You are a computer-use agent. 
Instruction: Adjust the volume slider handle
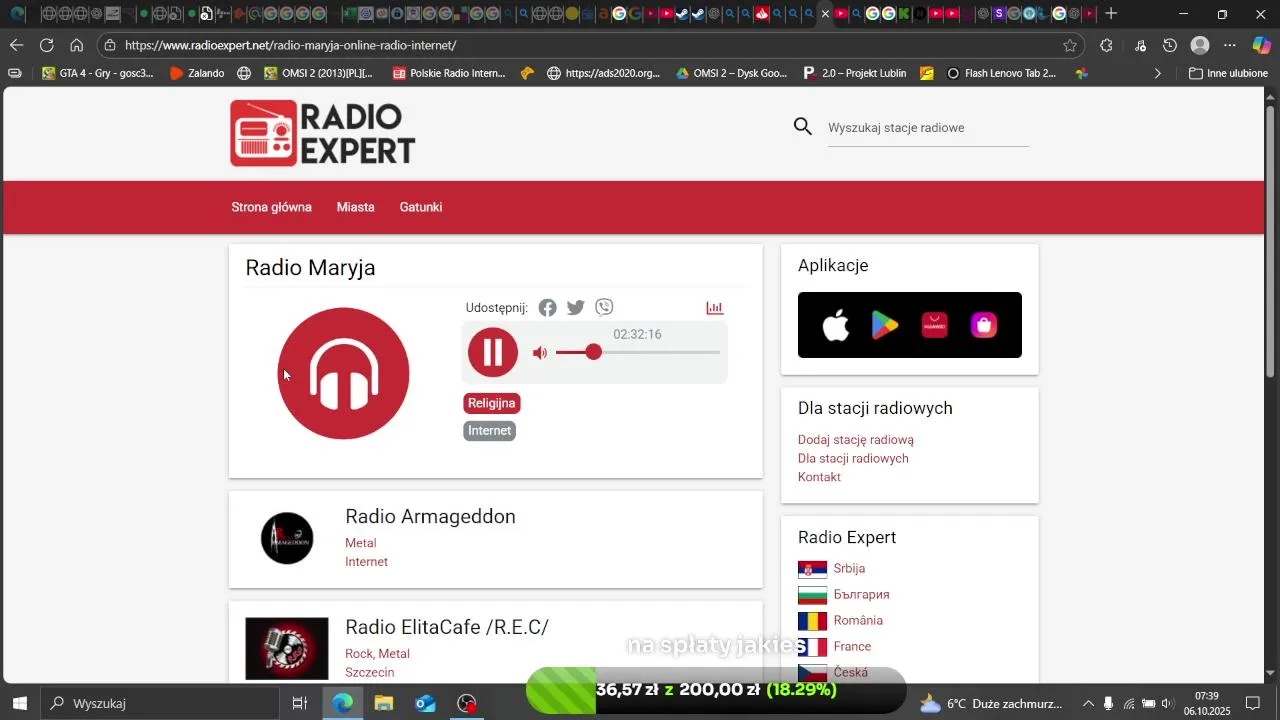[x=594, y=352]
